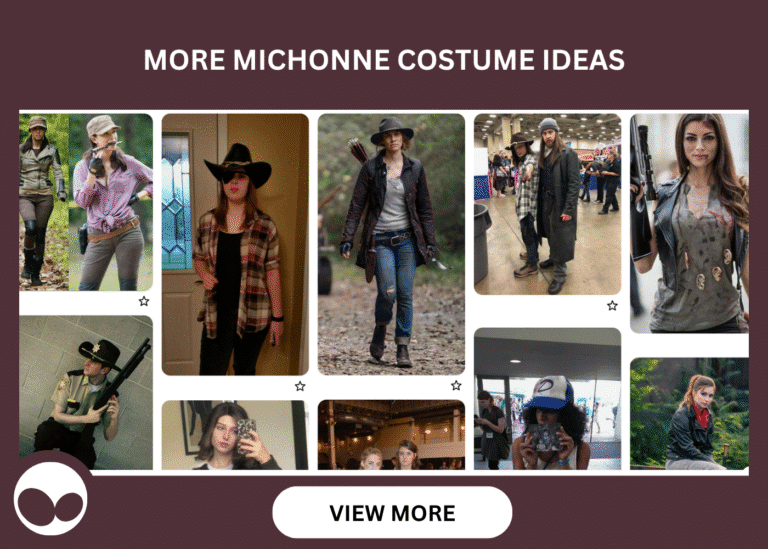Screen dimensions: 768x549
Task: Click the star under woman walking photo
Action: click(456, 385)
